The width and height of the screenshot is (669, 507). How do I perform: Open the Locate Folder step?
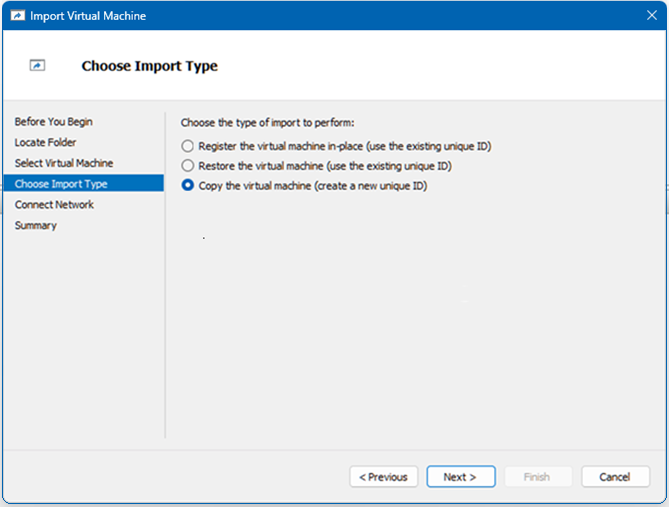click(x=45, y=143)
